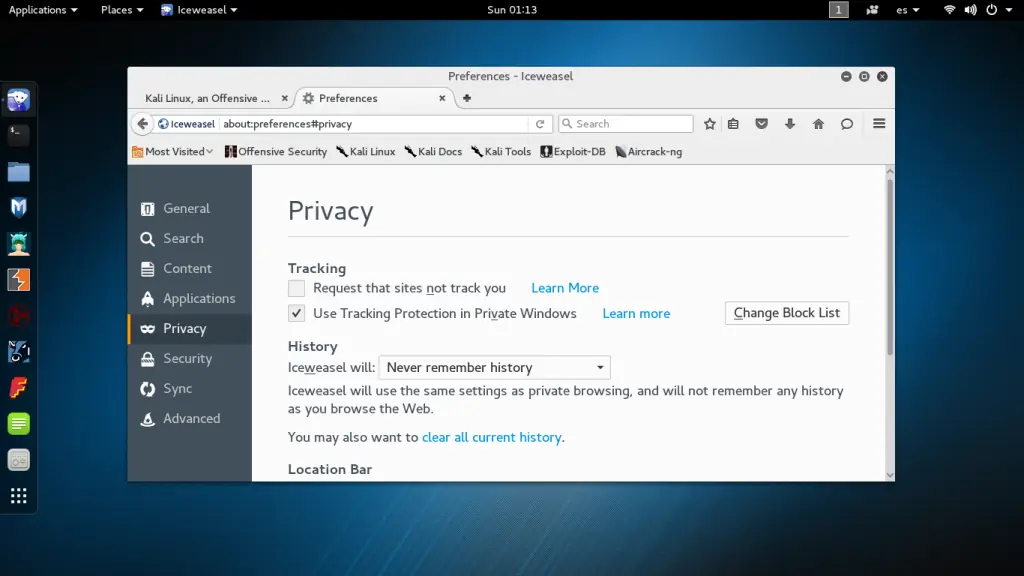Select Security in preferences sidebar
Screen dimensions: 1024x576
click(189, 359)
